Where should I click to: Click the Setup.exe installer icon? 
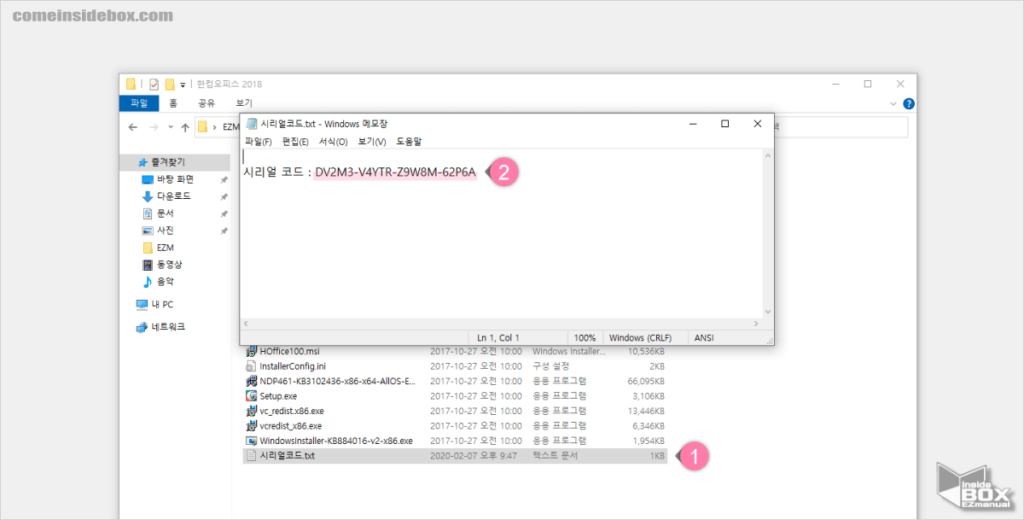(251, 396)
